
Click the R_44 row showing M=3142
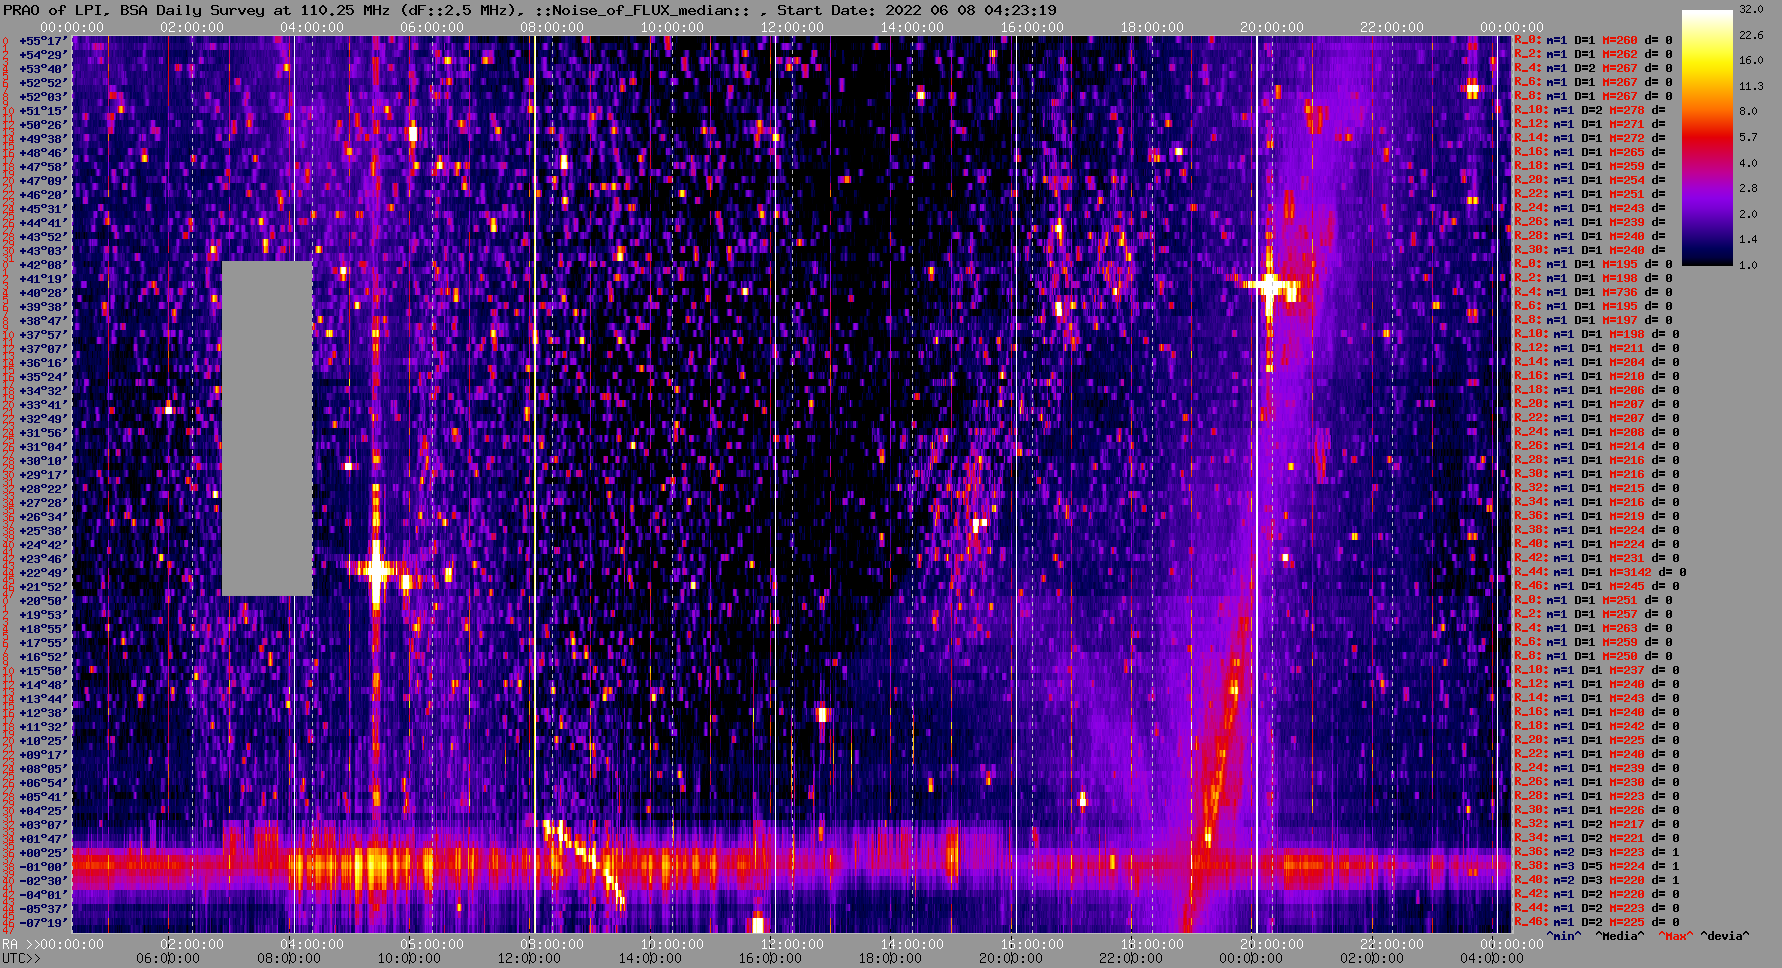[1600, 573]
